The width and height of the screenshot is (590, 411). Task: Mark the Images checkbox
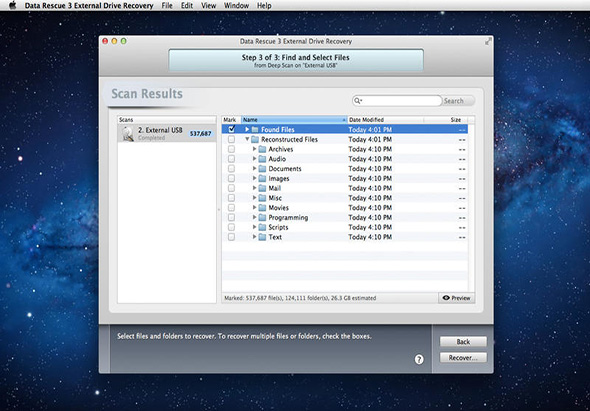click(231, 179)
